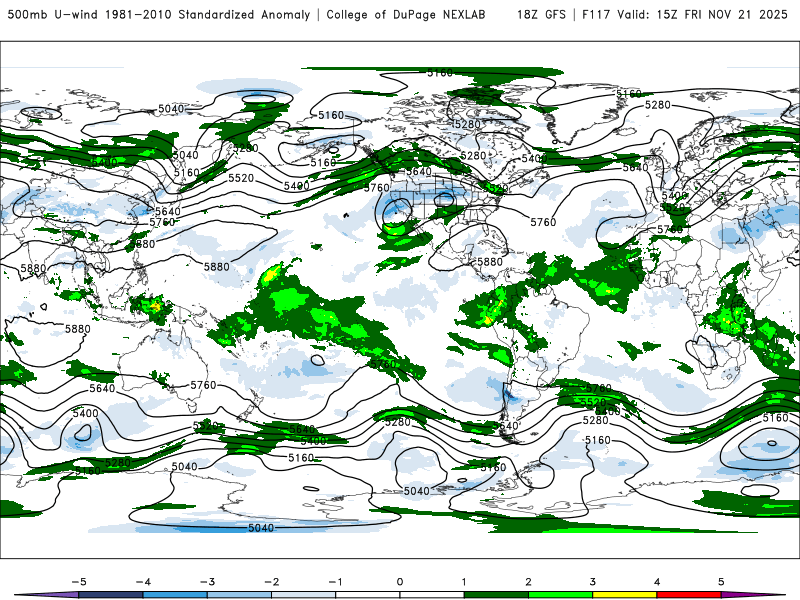Click the "5" colorbar tick label
This screenshot has width=800, height=600.
721,582
